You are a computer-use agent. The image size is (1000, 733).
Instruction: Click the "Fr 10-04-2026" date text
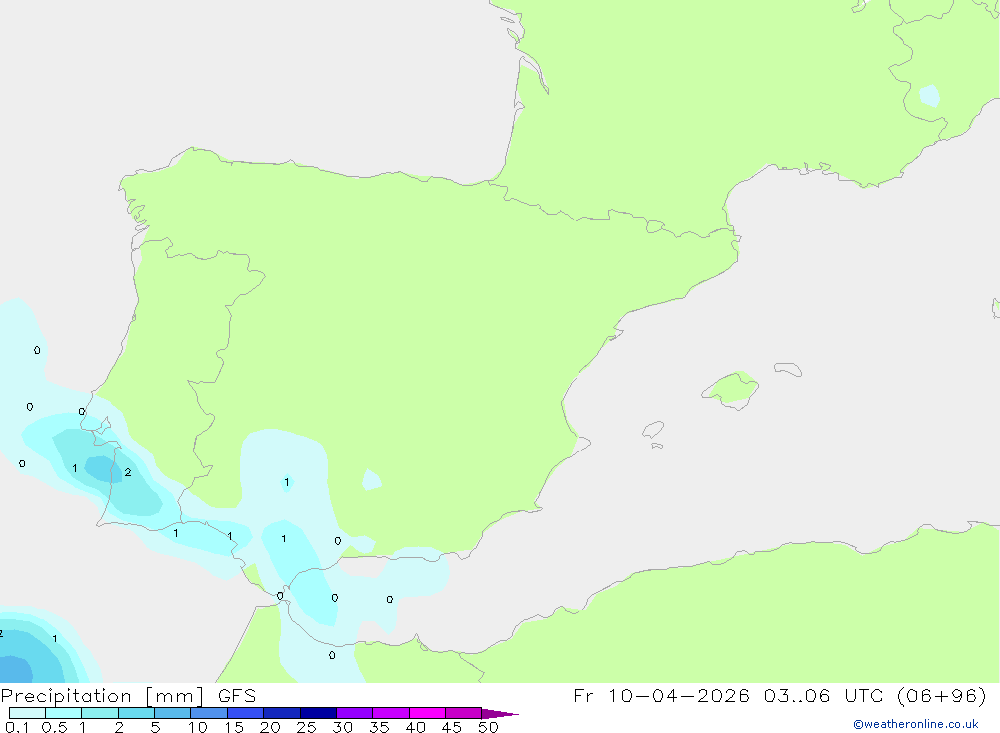(x=661, y=695)
